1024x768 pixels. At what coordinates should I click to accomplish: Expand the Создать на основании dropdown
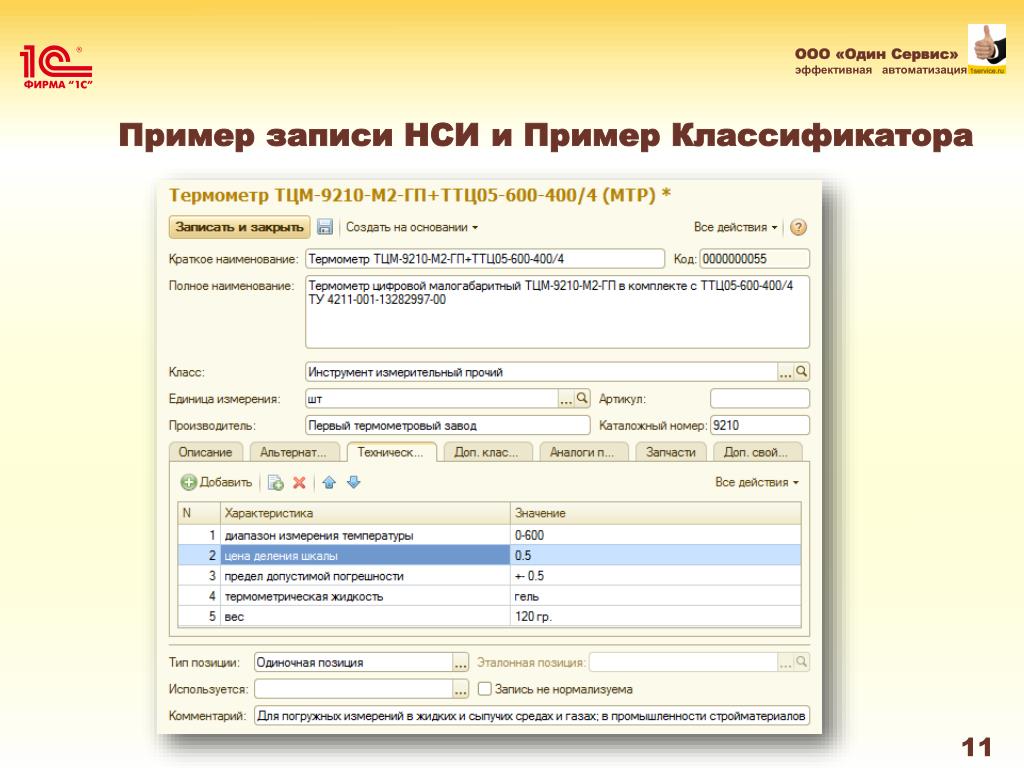tap(412, 227)
